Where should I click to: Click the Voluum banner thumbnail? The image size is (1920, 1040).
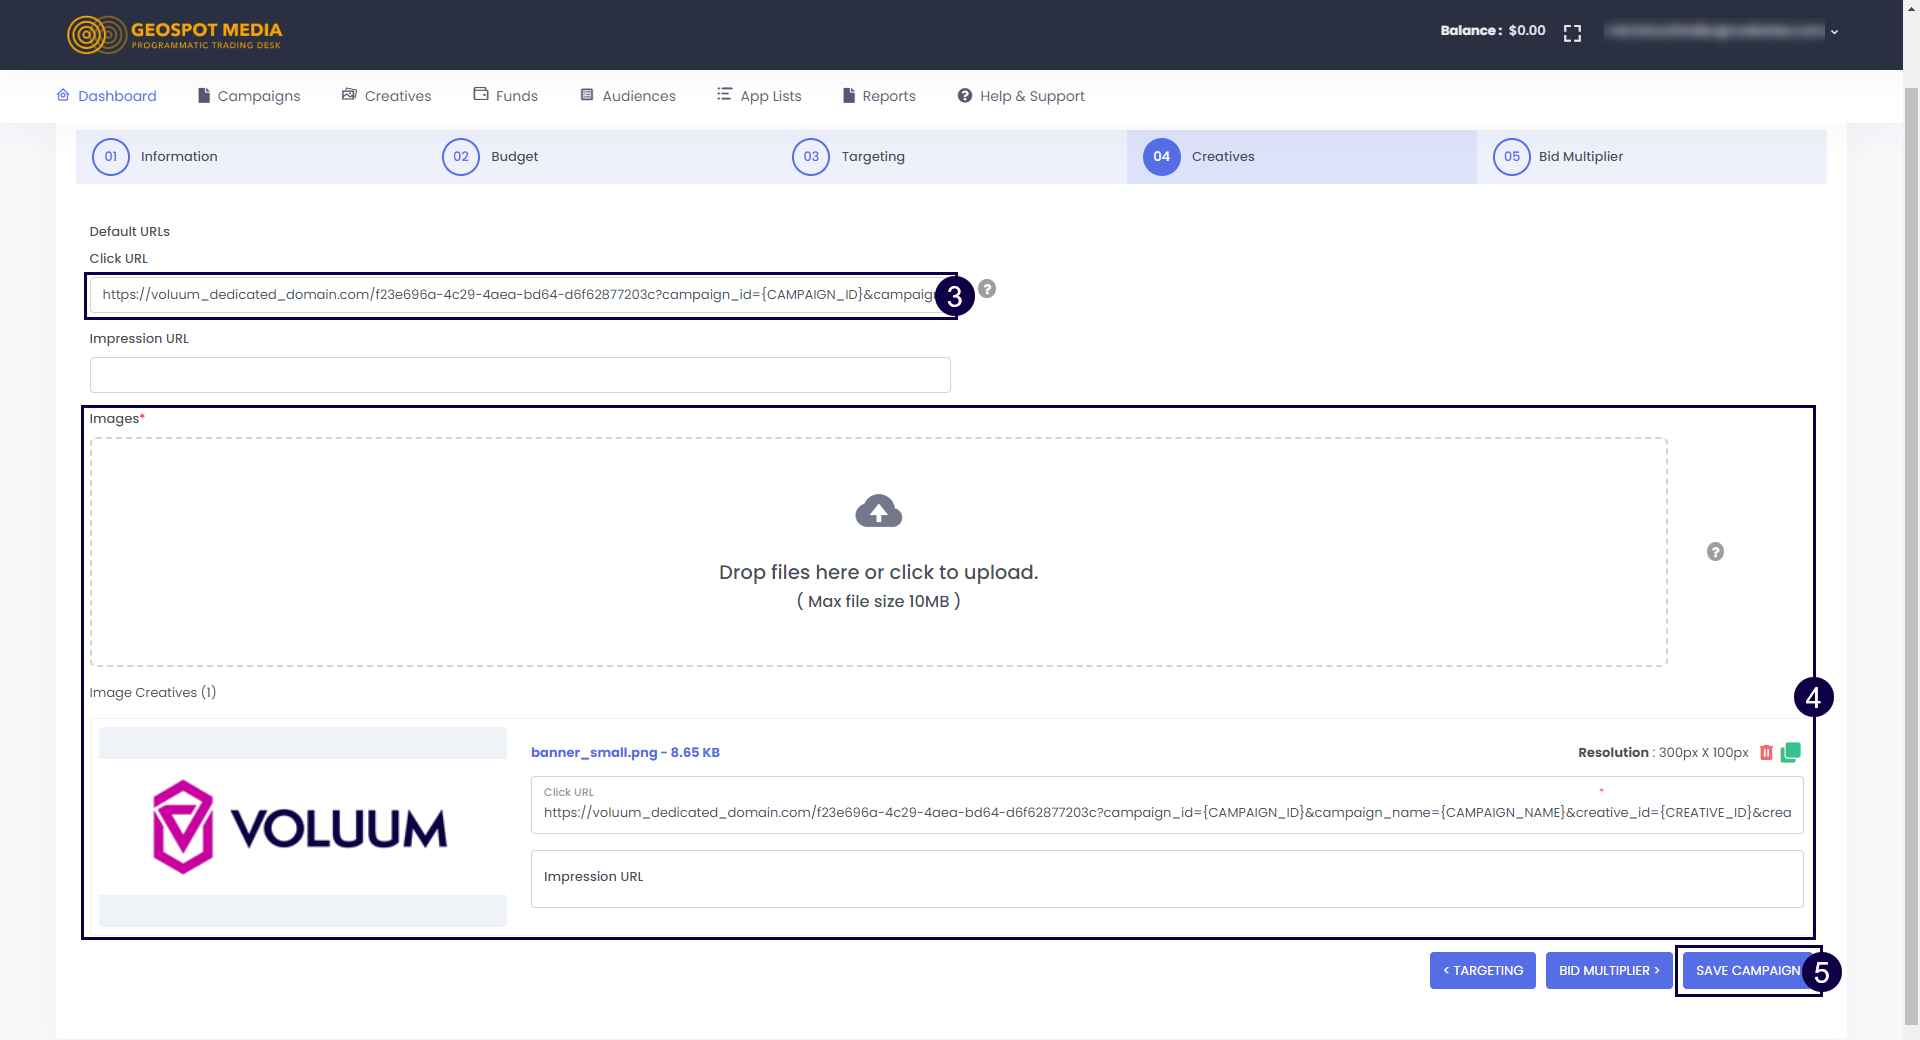pyautogui.click(x=302, y=827)
